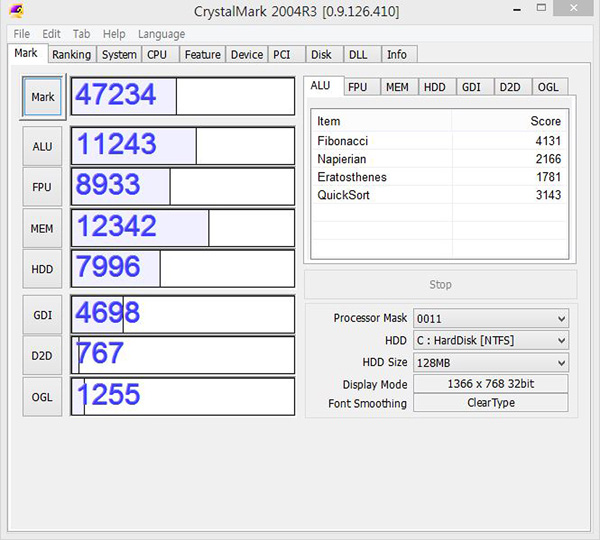
Task: Click the Font Smoothing ClearType field
Action: [491, 403]
